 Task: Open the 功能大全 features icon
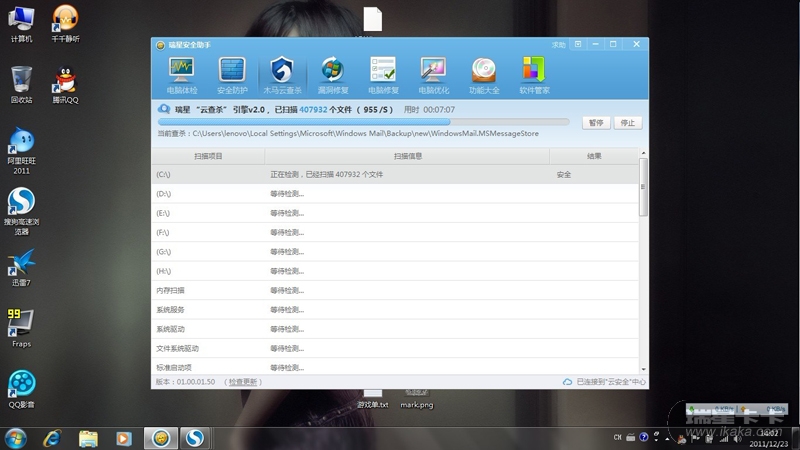click(484, 75)
